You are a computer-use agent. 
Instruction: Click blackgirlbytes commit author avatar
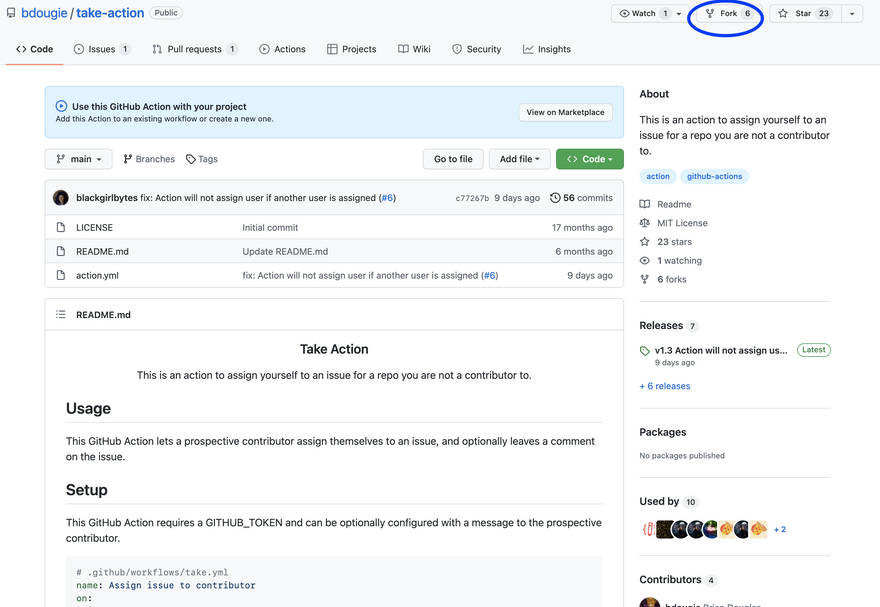coord(61,198)
